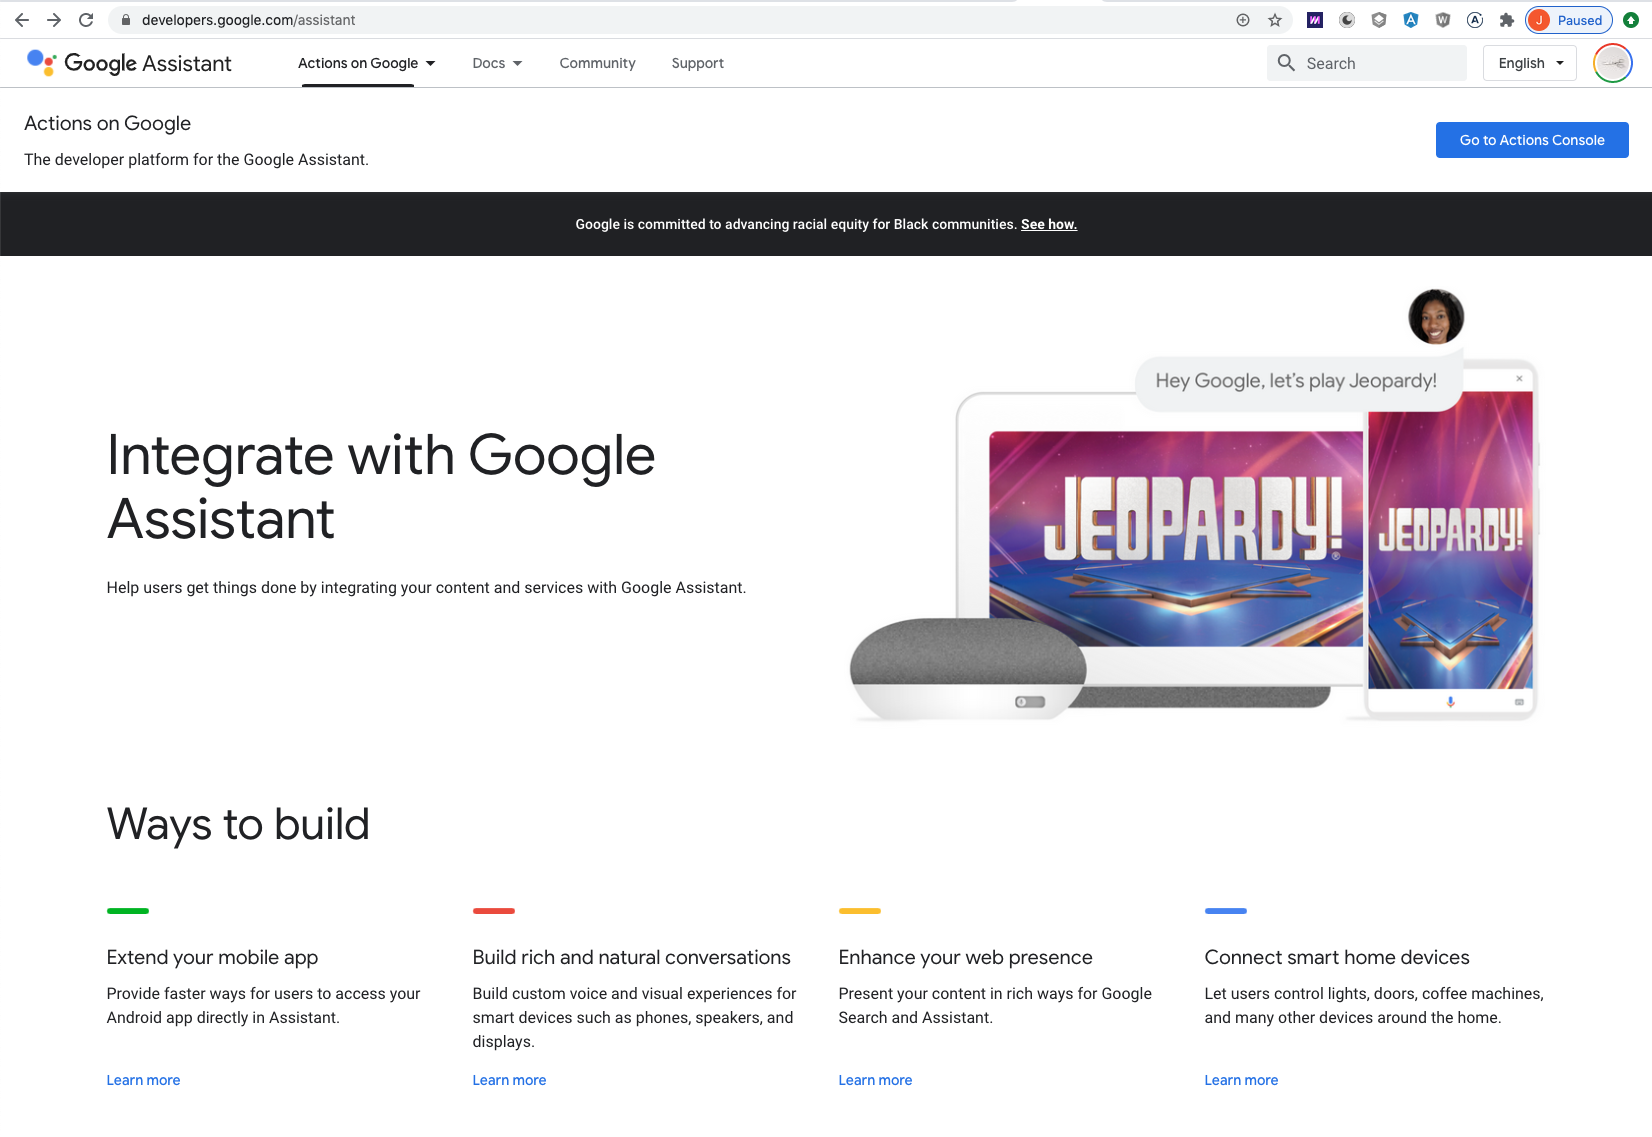Click the Jeopardy phone screen image

[x=1450, y=540]
